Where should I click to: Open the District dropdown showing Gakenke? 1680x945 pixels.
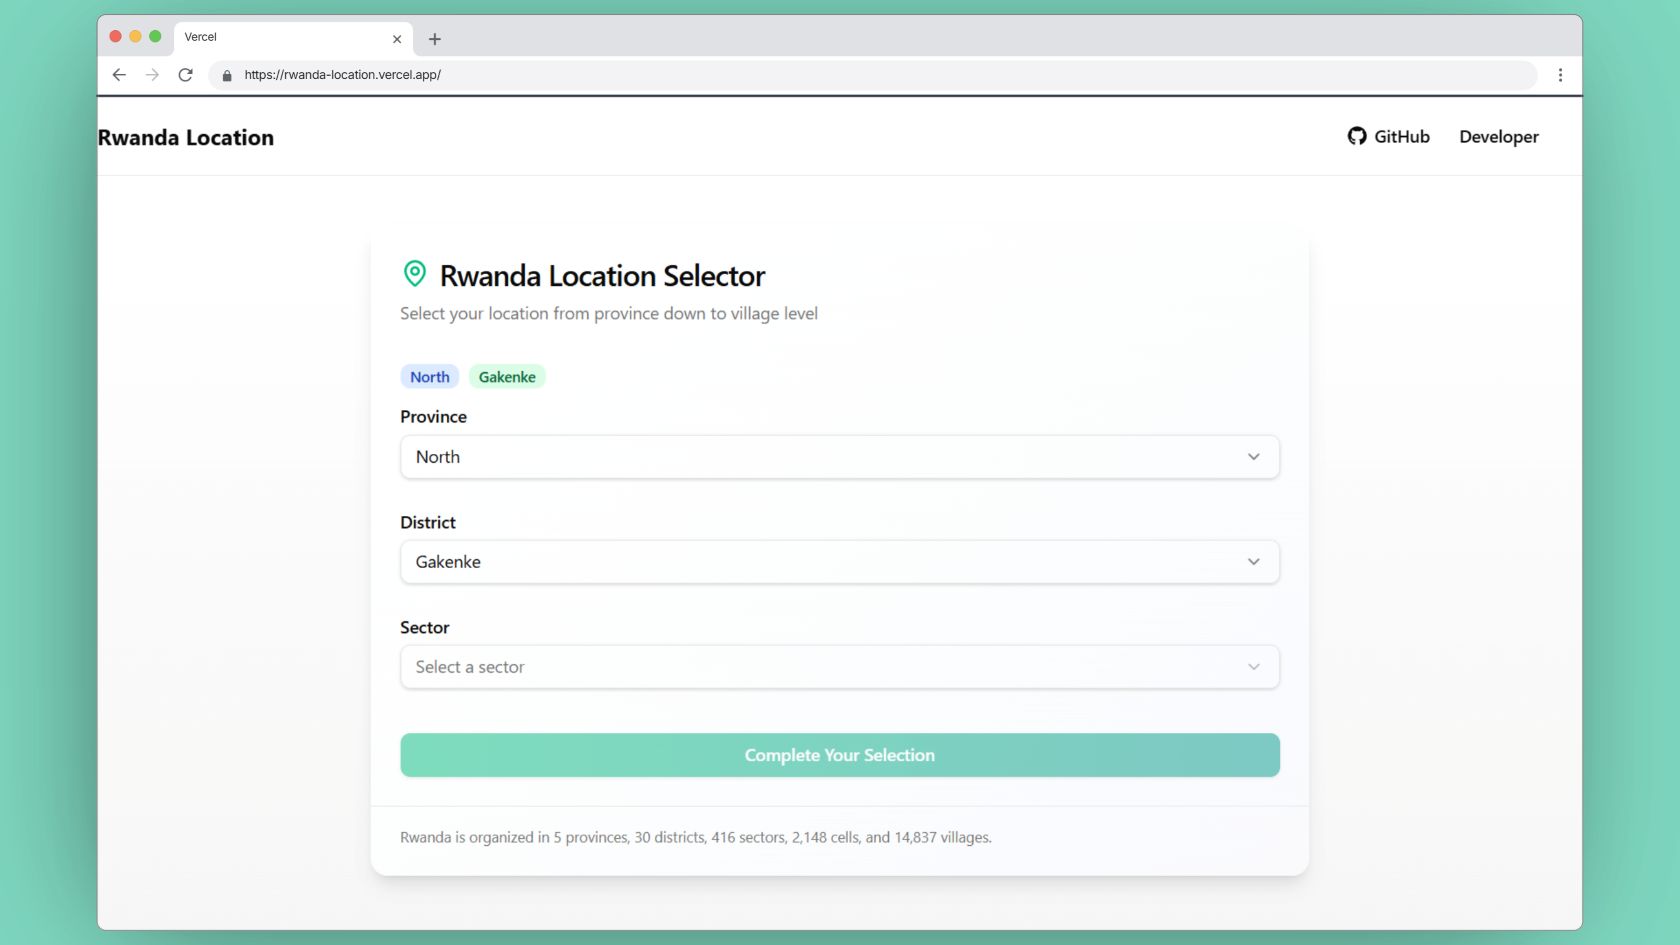point(840,562)
